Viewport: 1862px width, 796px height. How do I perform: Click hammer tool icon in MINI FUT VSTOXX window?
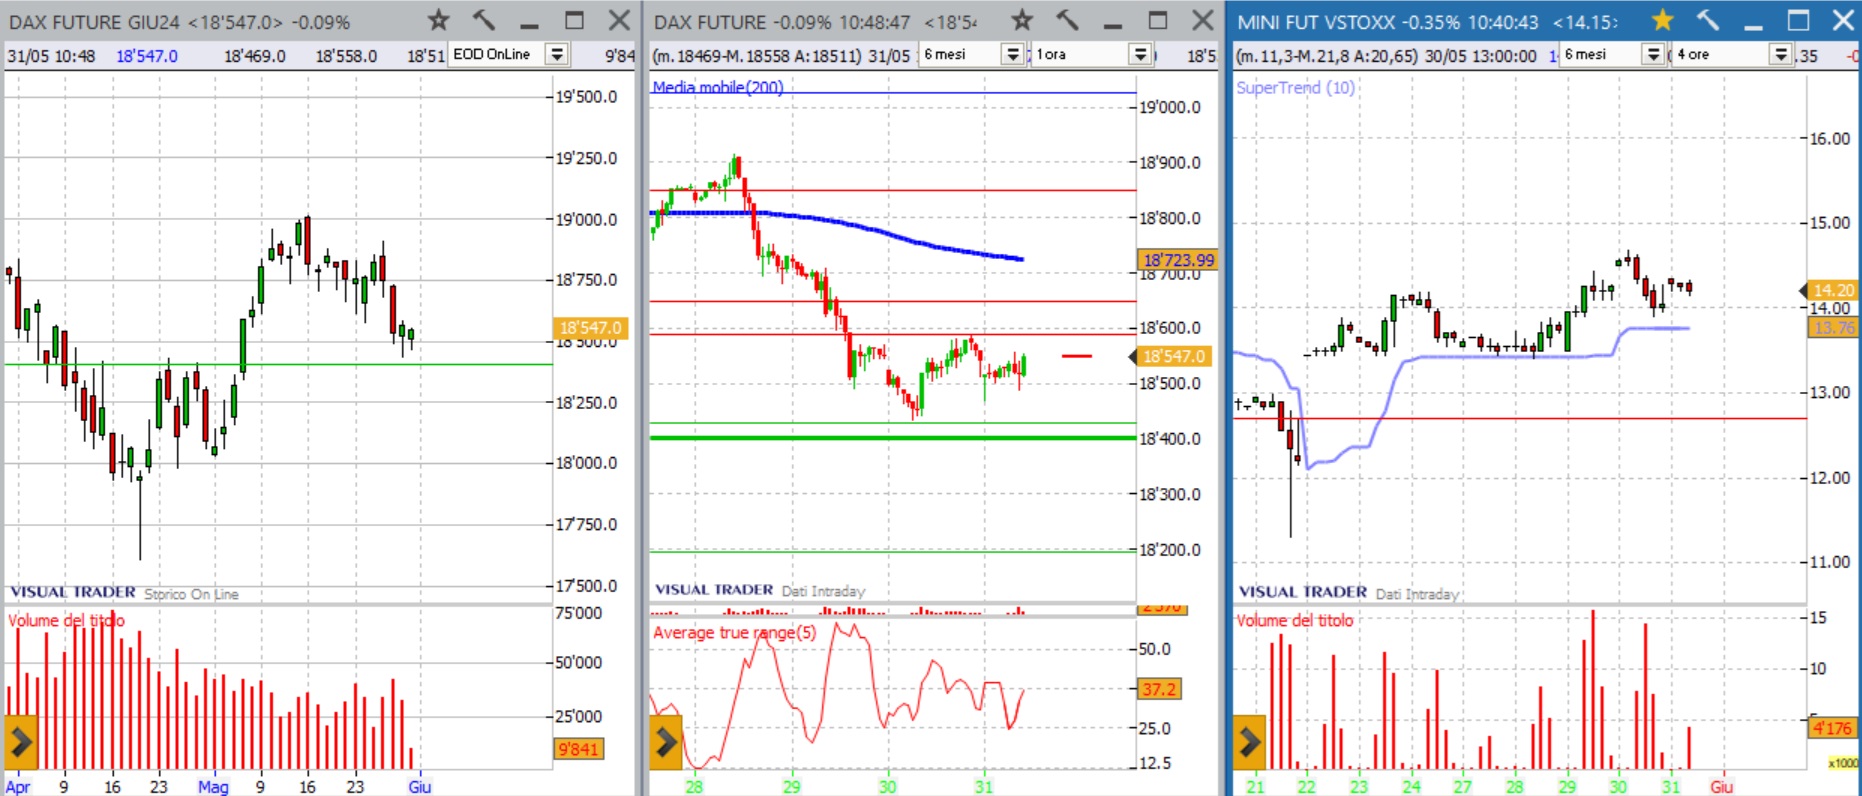click(x=1708, y=20)
